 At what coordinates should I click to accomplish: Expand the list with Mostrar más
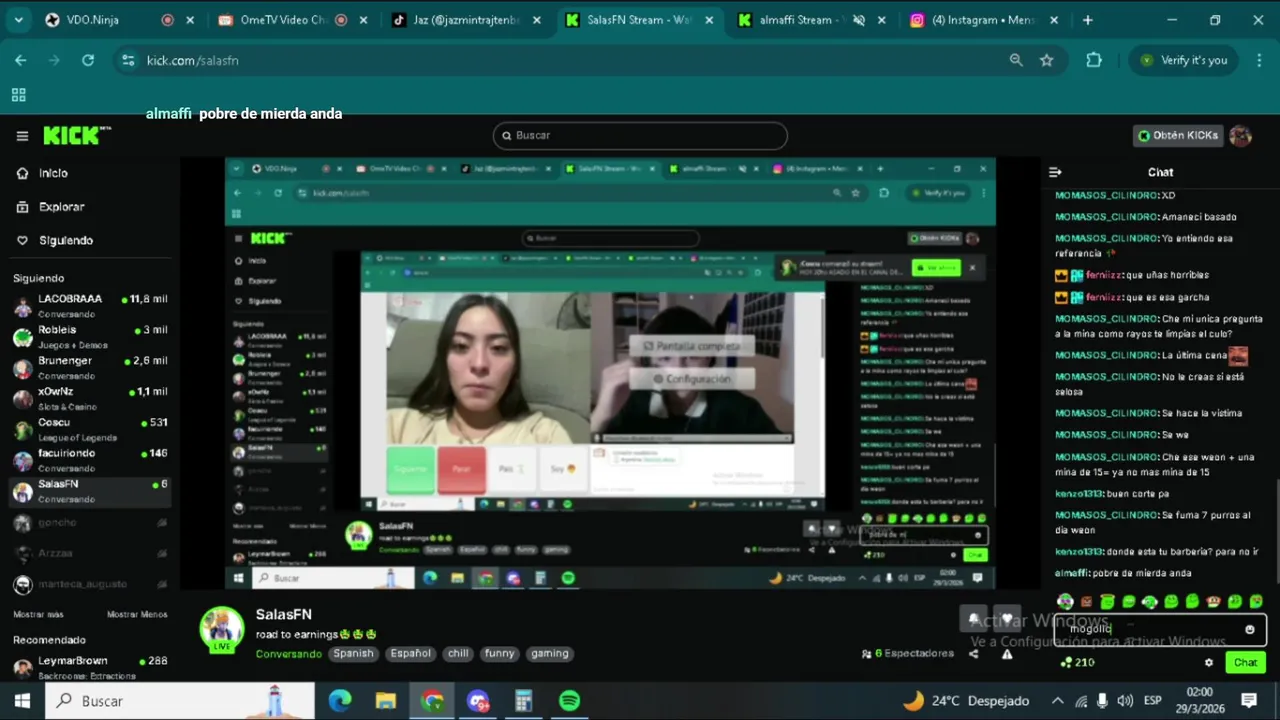coord(38,614)
